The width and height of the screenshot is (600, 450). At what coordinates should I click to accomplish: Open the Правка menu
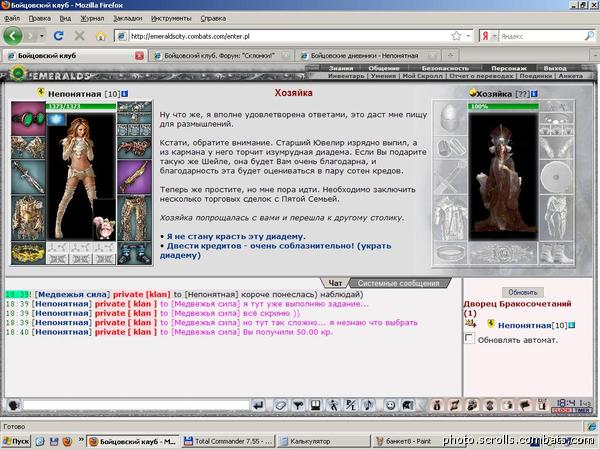[39, 18]
